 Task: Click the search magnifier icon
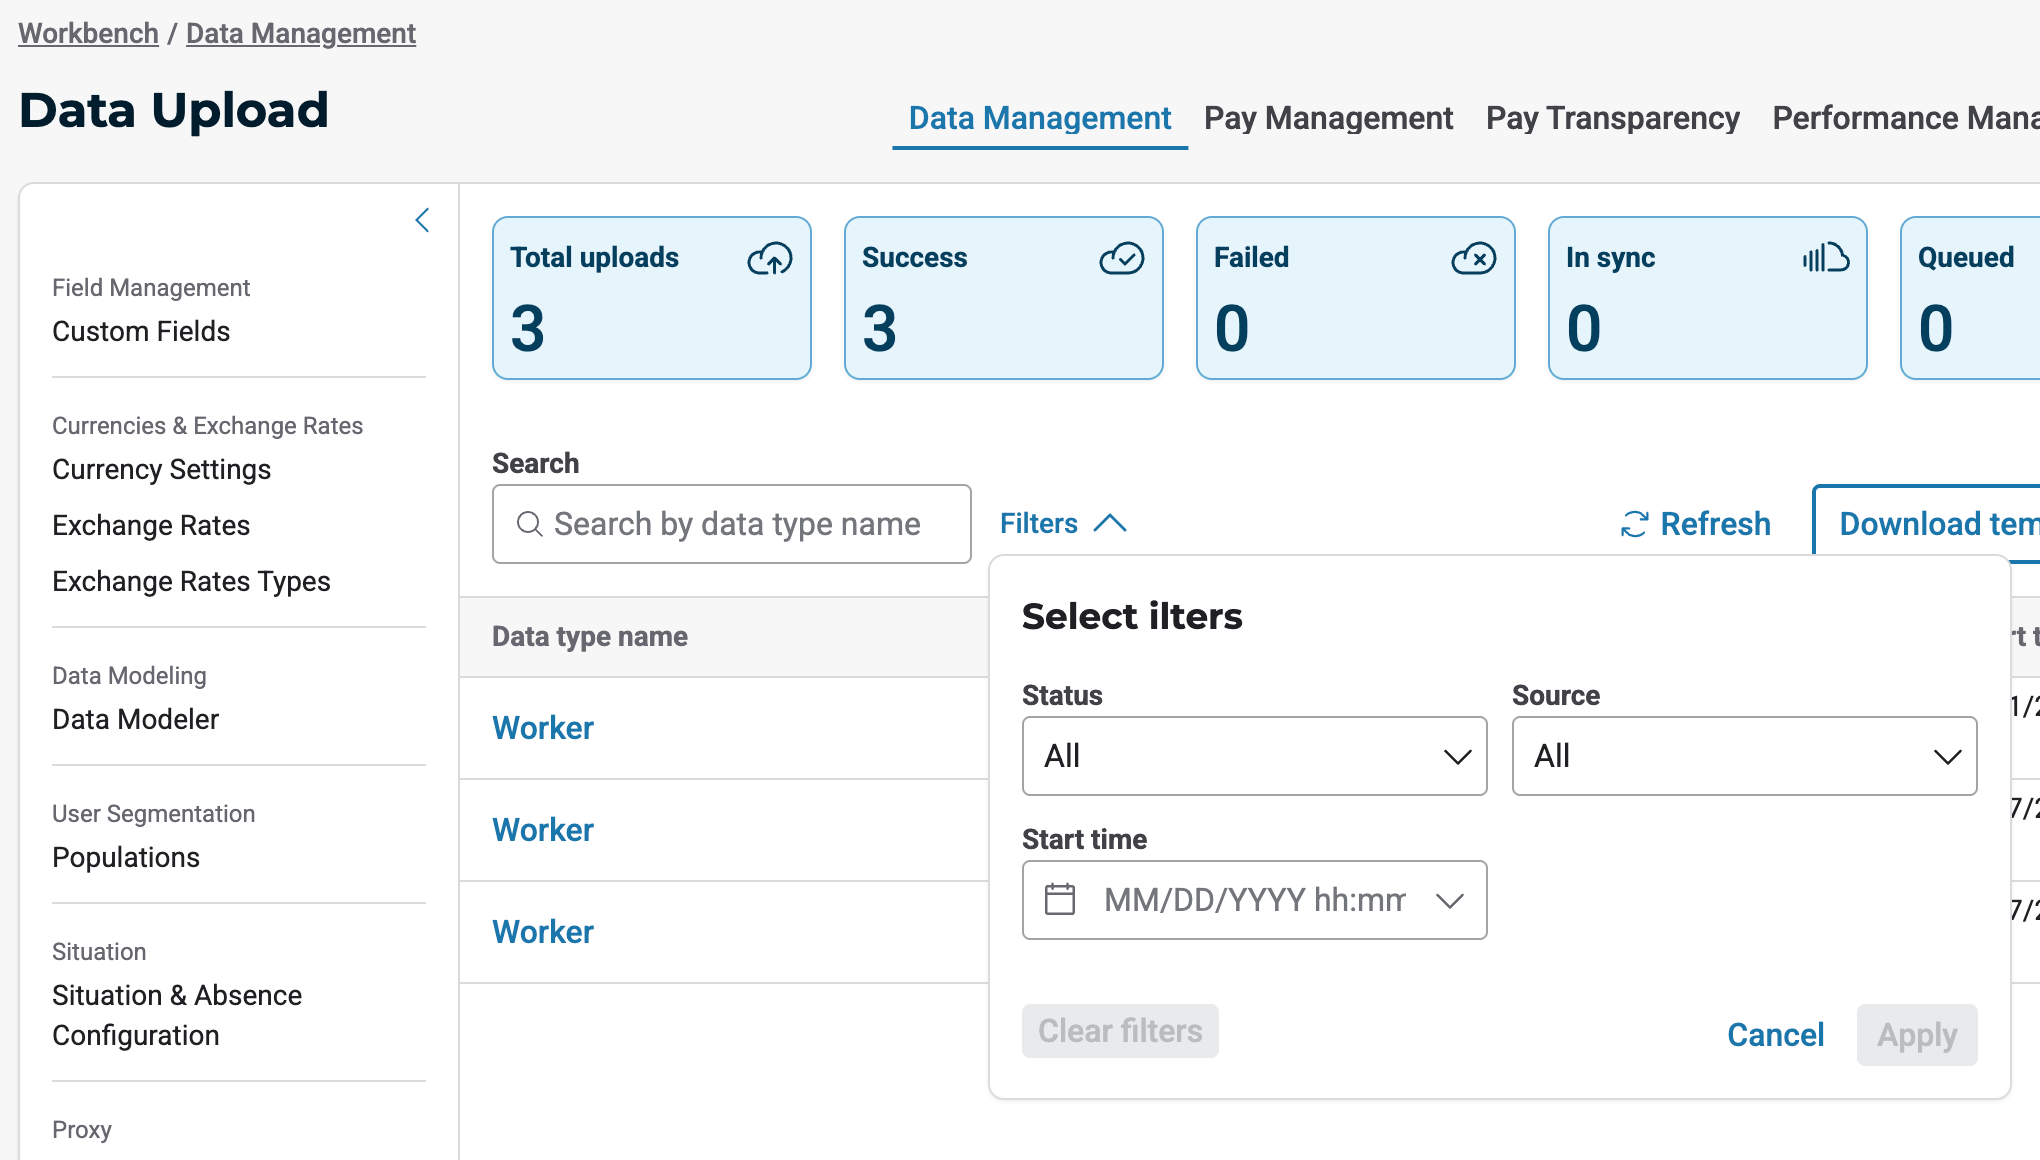pyautogui.click(x=529, y=524)
